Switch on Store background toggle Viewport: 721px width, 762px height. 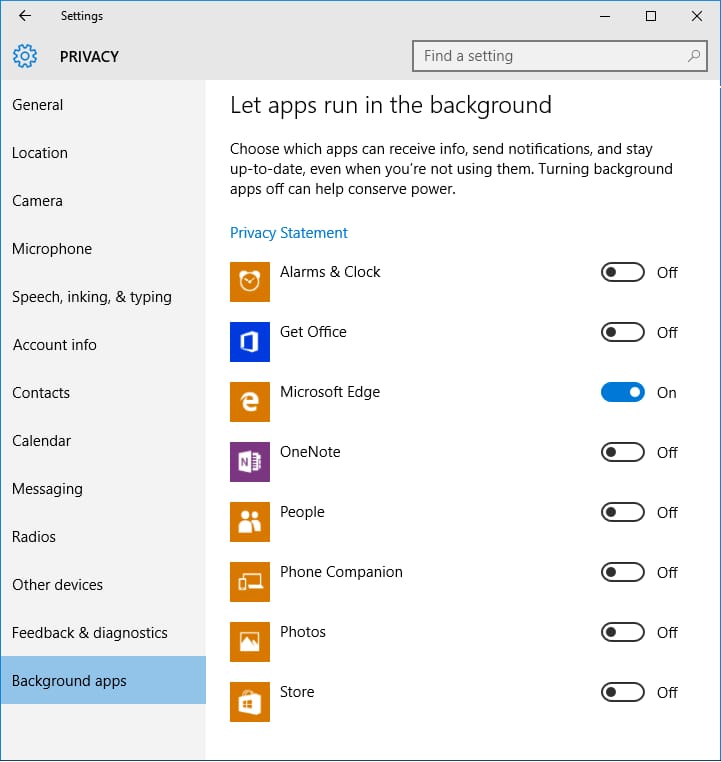622,692
